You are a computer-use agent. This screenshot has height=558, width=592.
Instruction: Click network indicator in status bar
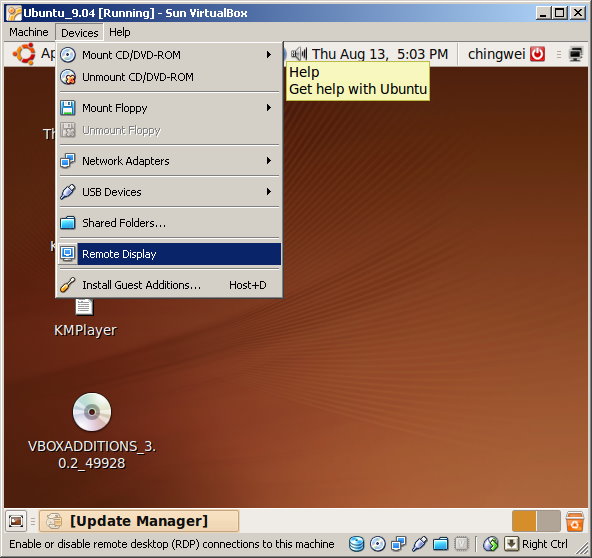[x=399, y=544]
